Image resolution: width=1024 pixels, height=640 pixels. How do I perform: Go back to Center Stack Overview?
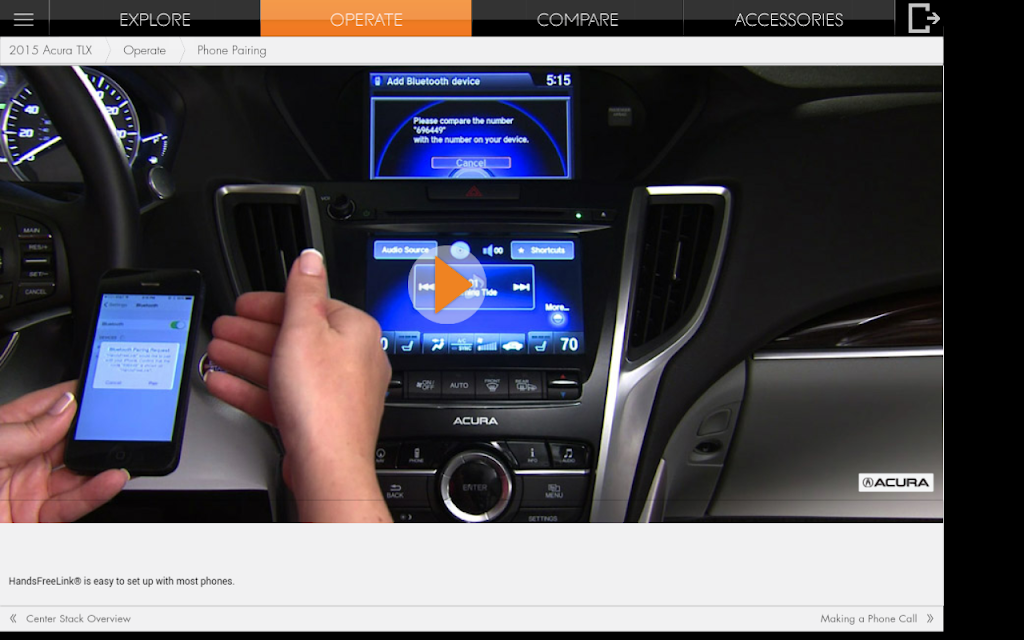78,618
